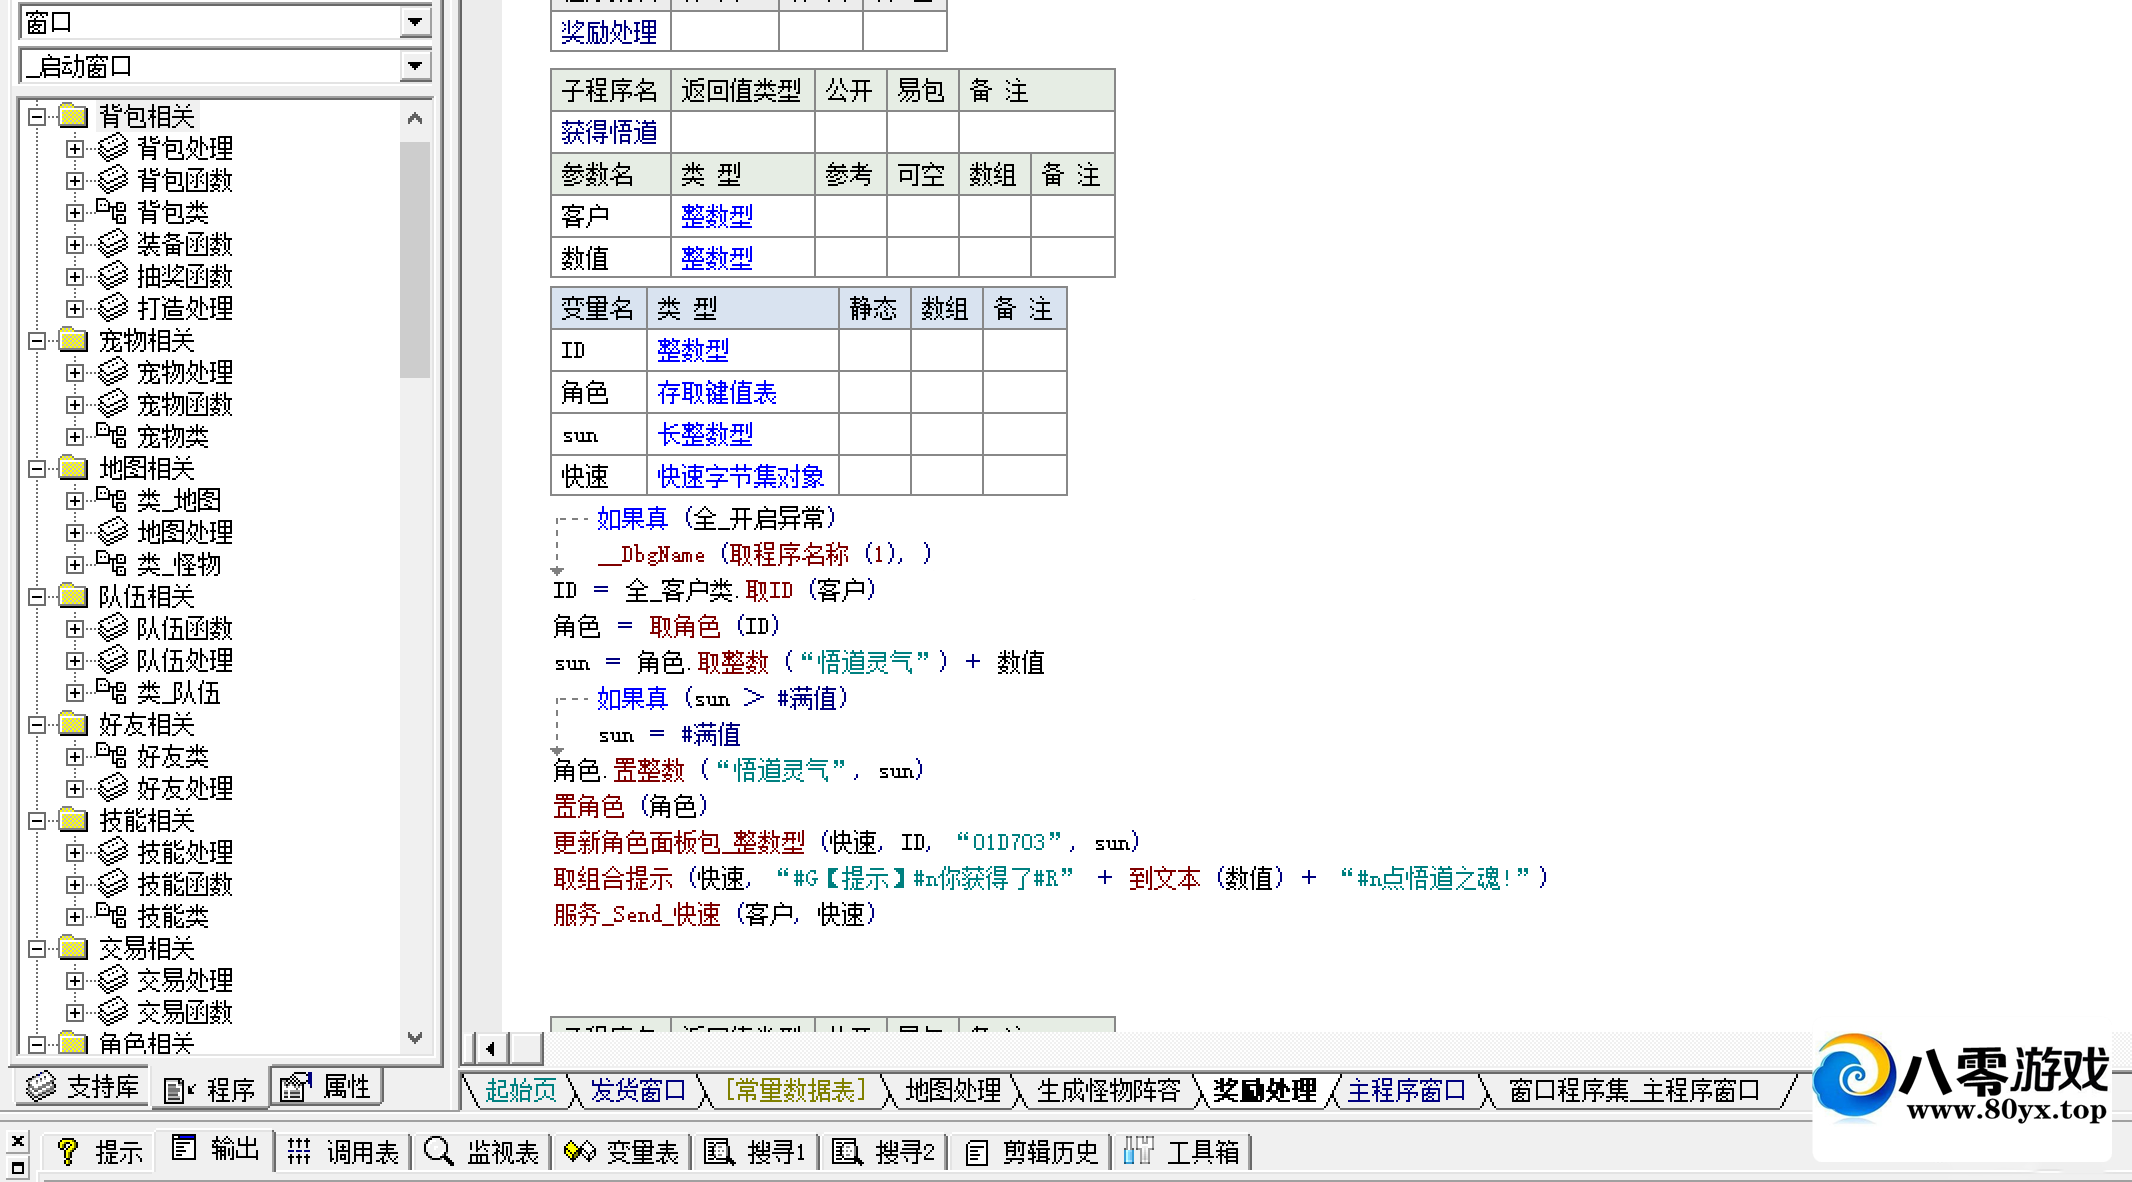
Task: Open the 搜寻1 search results tab
Action: 756,1152
